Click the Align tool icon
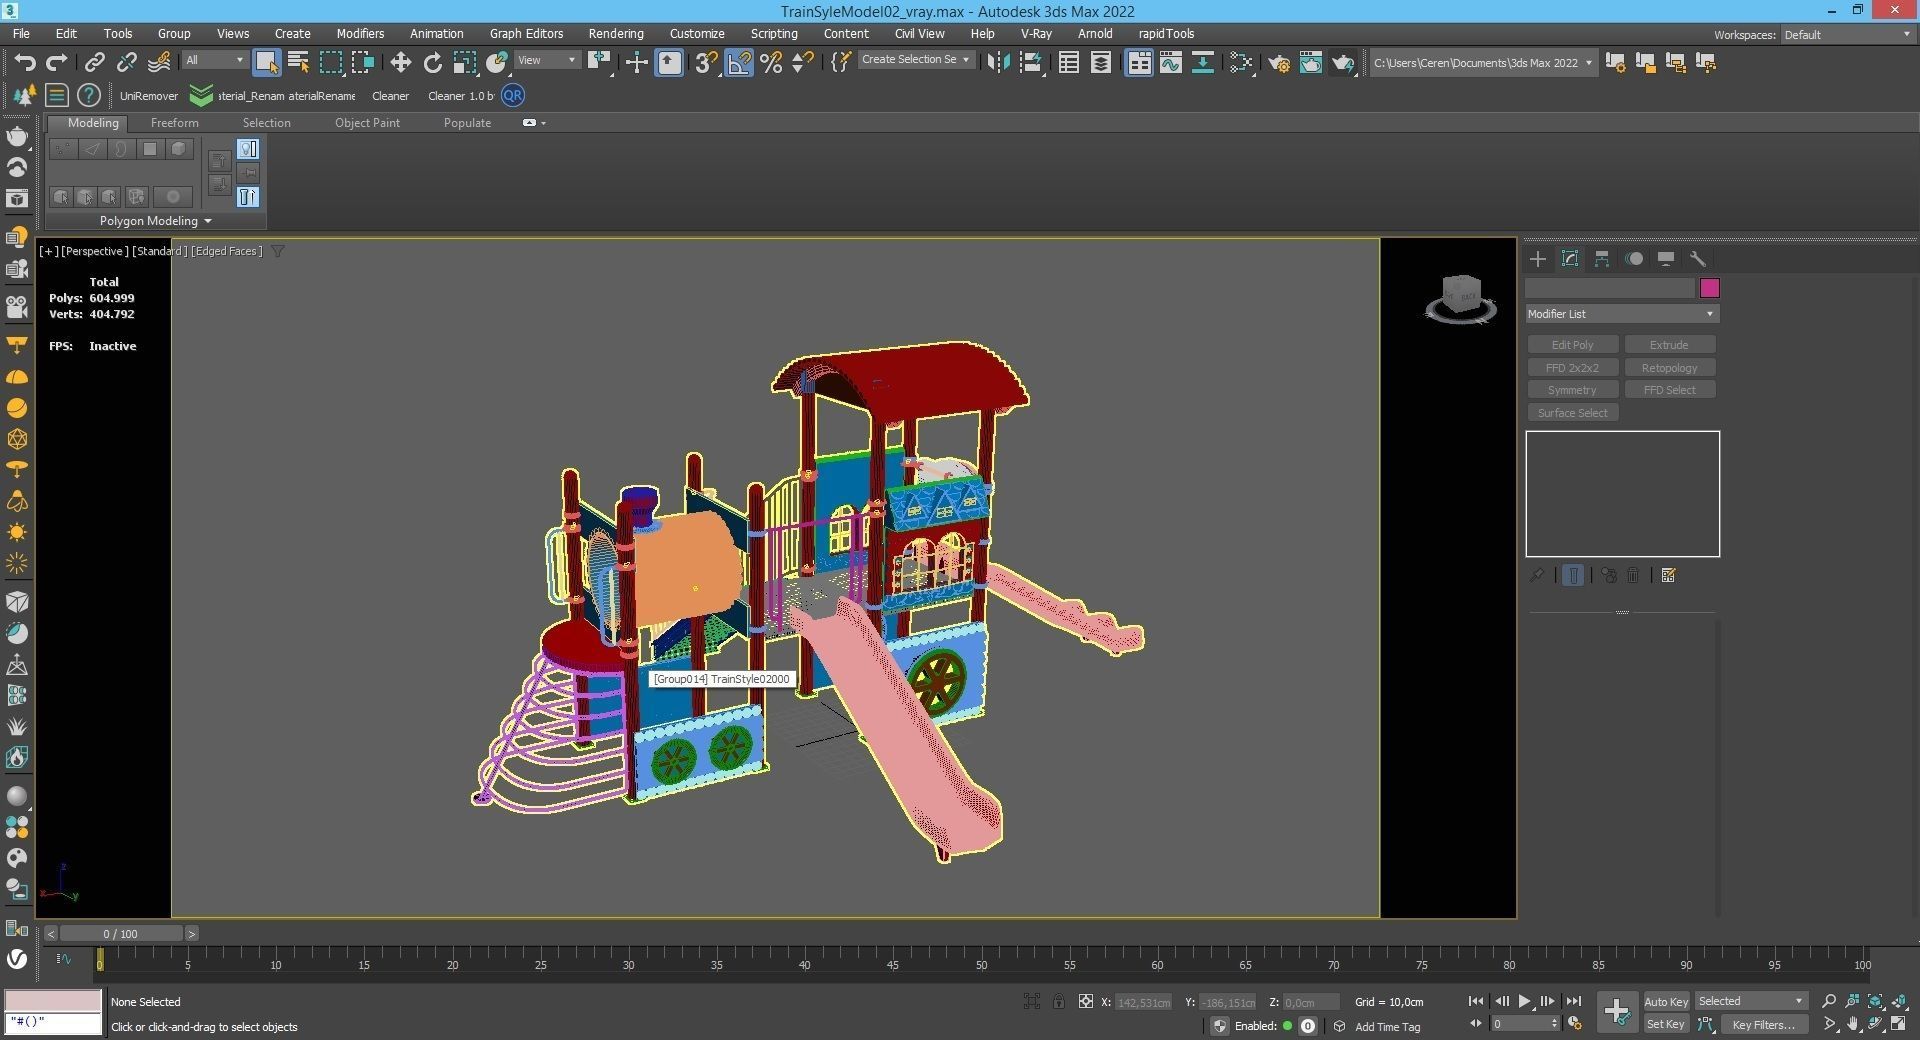 (1031, 62)
